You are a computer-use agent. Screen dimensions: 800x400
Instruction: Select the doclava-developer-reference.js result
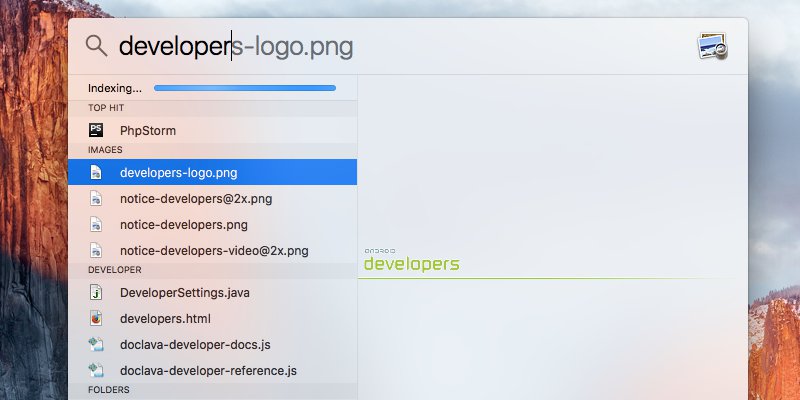pyautogui.click(x=213, y=371)
